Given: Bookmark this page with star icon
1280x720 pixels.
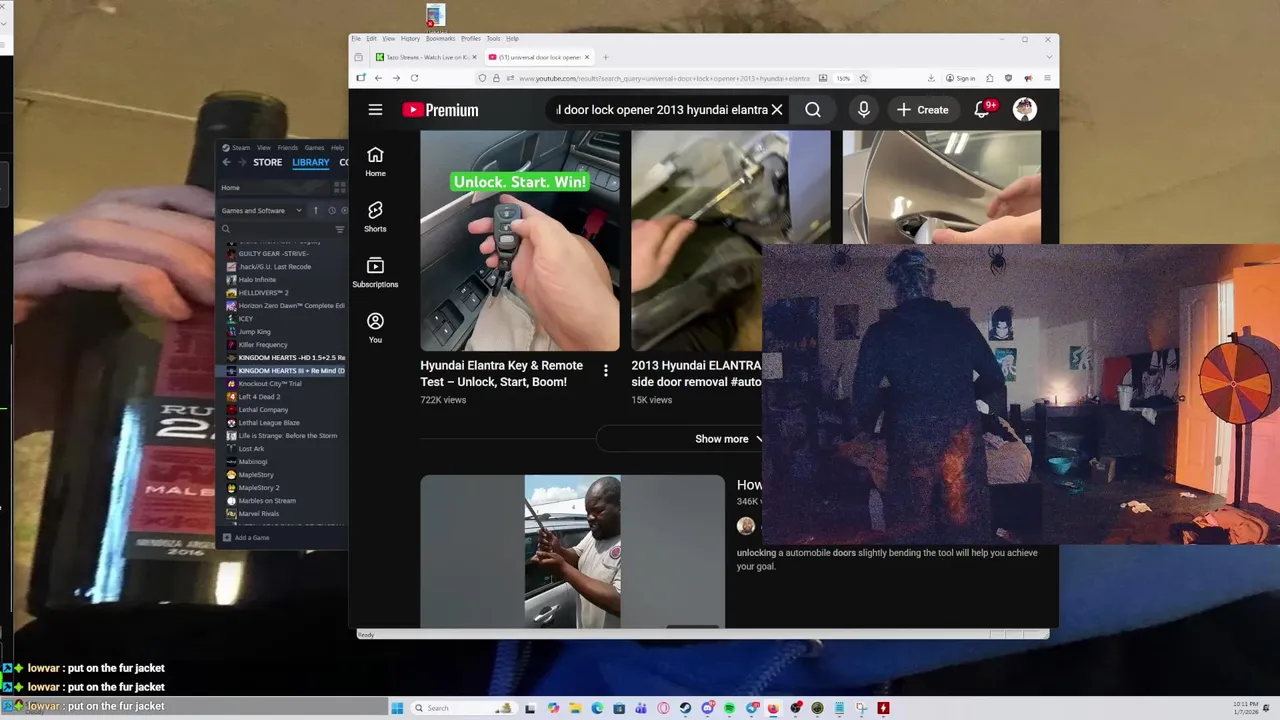Looking at the screenshot, I should coord(863,78).
